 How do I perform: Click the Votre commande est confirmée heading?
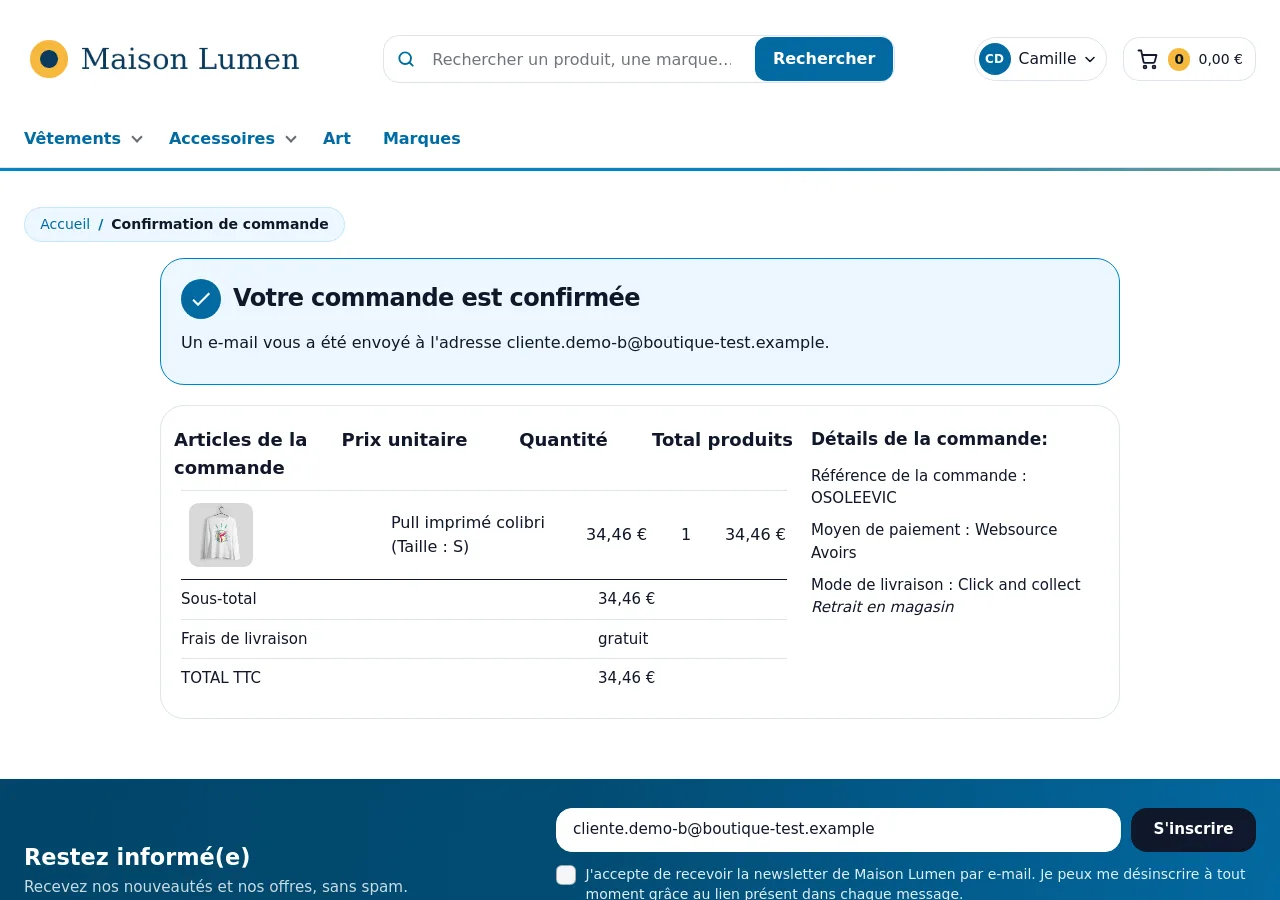[436, 298]
